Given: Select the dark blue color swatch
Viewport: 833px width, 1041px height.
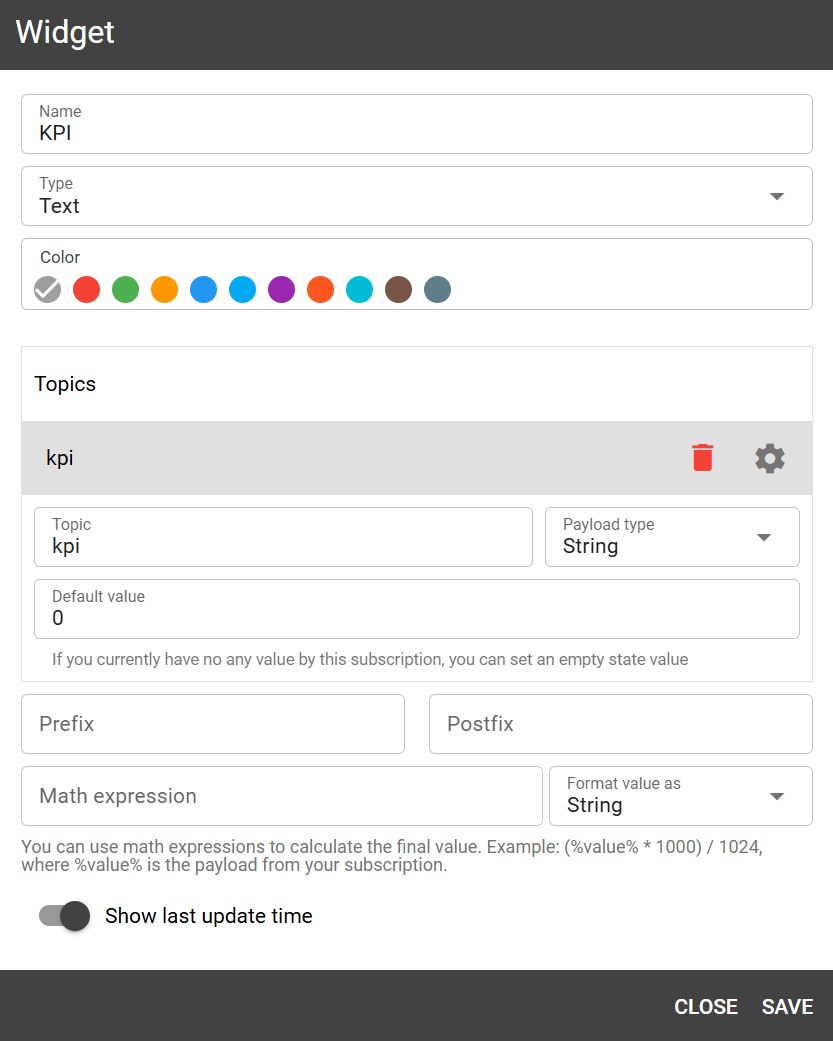Looking at the screenshot, I should coord(437,289).
